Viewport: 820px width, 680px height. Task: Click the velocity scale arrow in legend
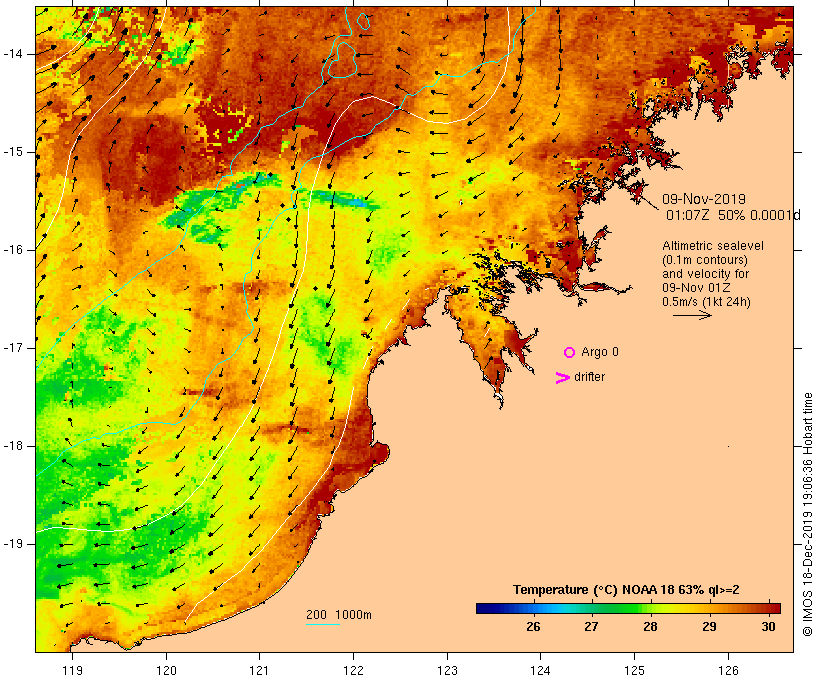692,315
